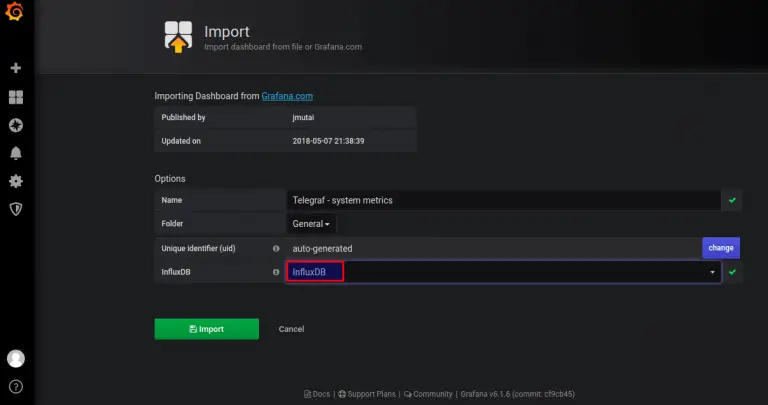The height and width of the screenshot is (405, 768).
Task: Open the Configuration gear icon
Action: click(x=16, y=181)
